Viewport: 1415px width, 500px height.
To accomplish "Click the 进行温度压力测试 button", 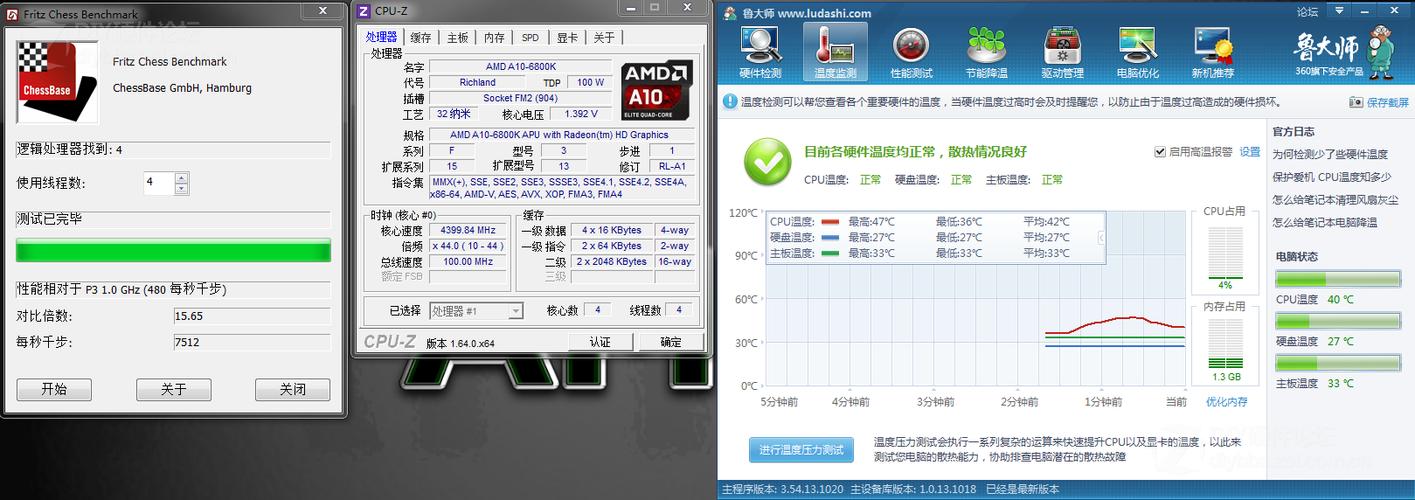I will 801,450.
